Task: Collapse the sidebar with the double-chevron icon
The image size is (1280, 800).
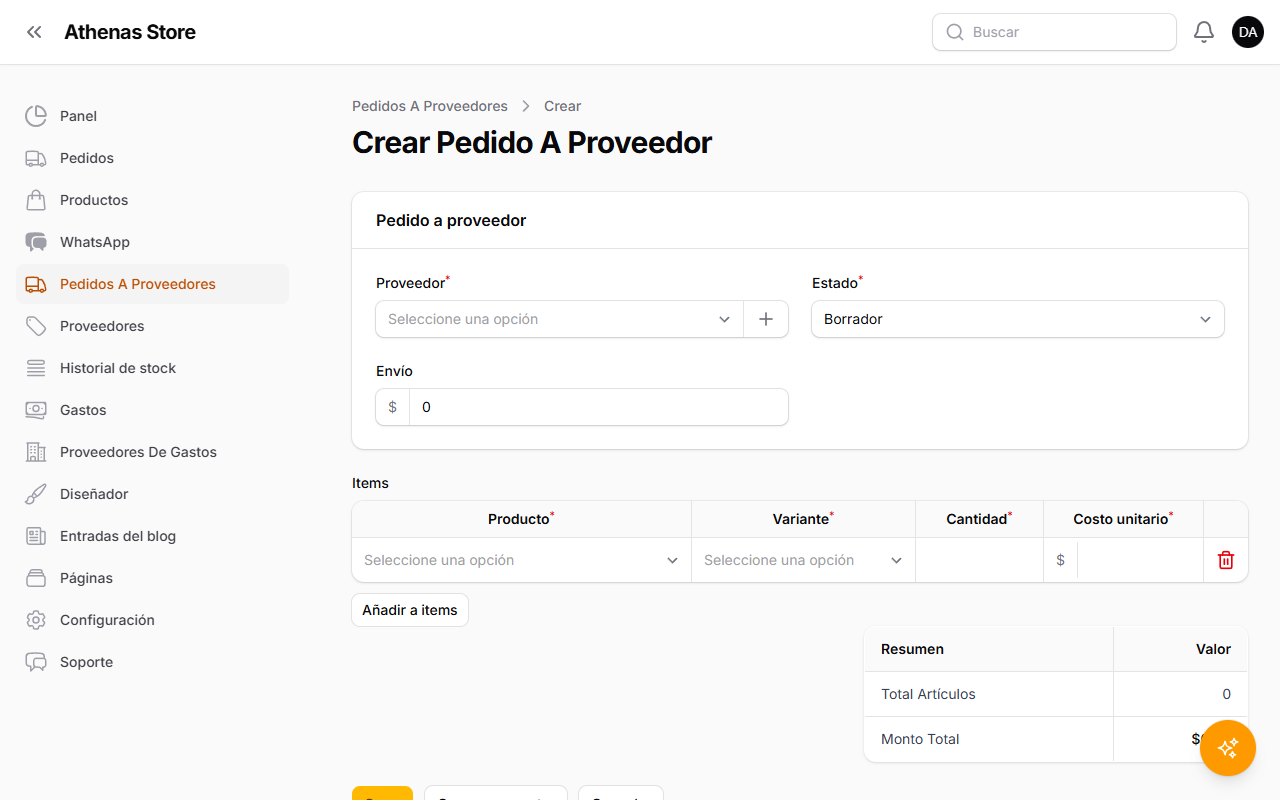Action: coord(34,32)
